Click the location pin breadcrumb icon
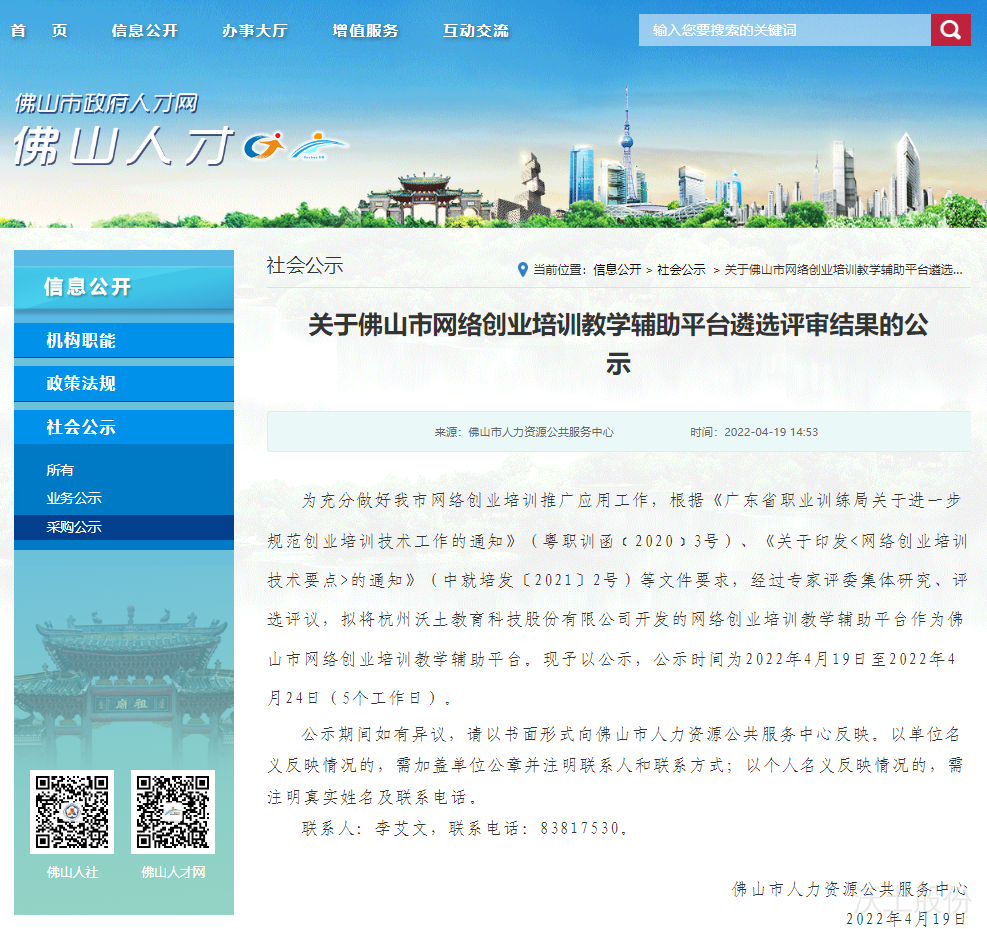The image size is (987, 929). pyautogui.click(x=522, y=270)
